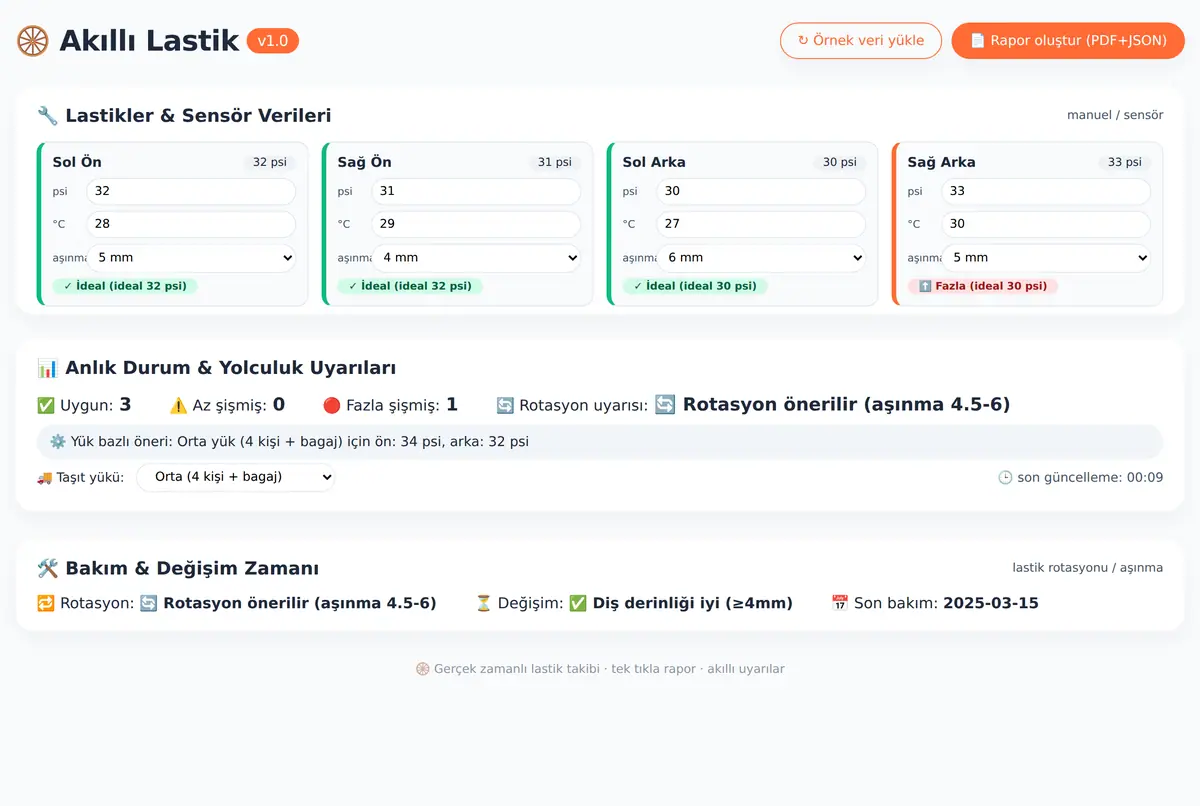Edit the Sağ Ön psi field

(x=476, y=191)
